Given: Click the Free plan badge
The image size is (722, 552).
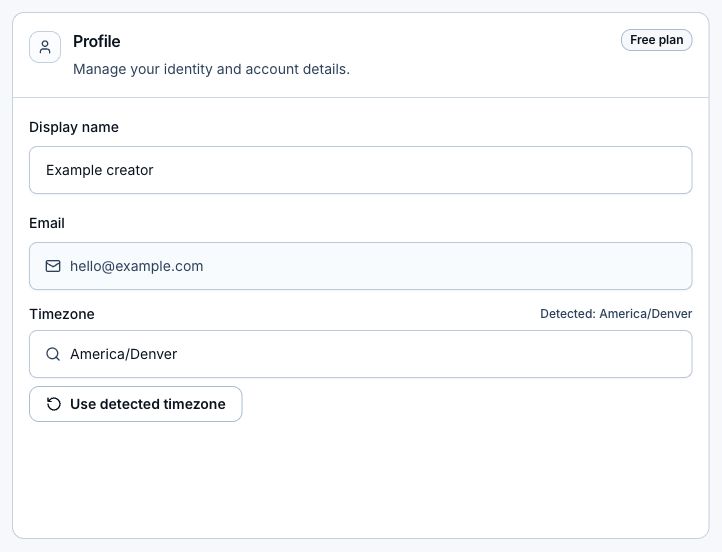Looking at the screenshot, I should click(656, 40).
